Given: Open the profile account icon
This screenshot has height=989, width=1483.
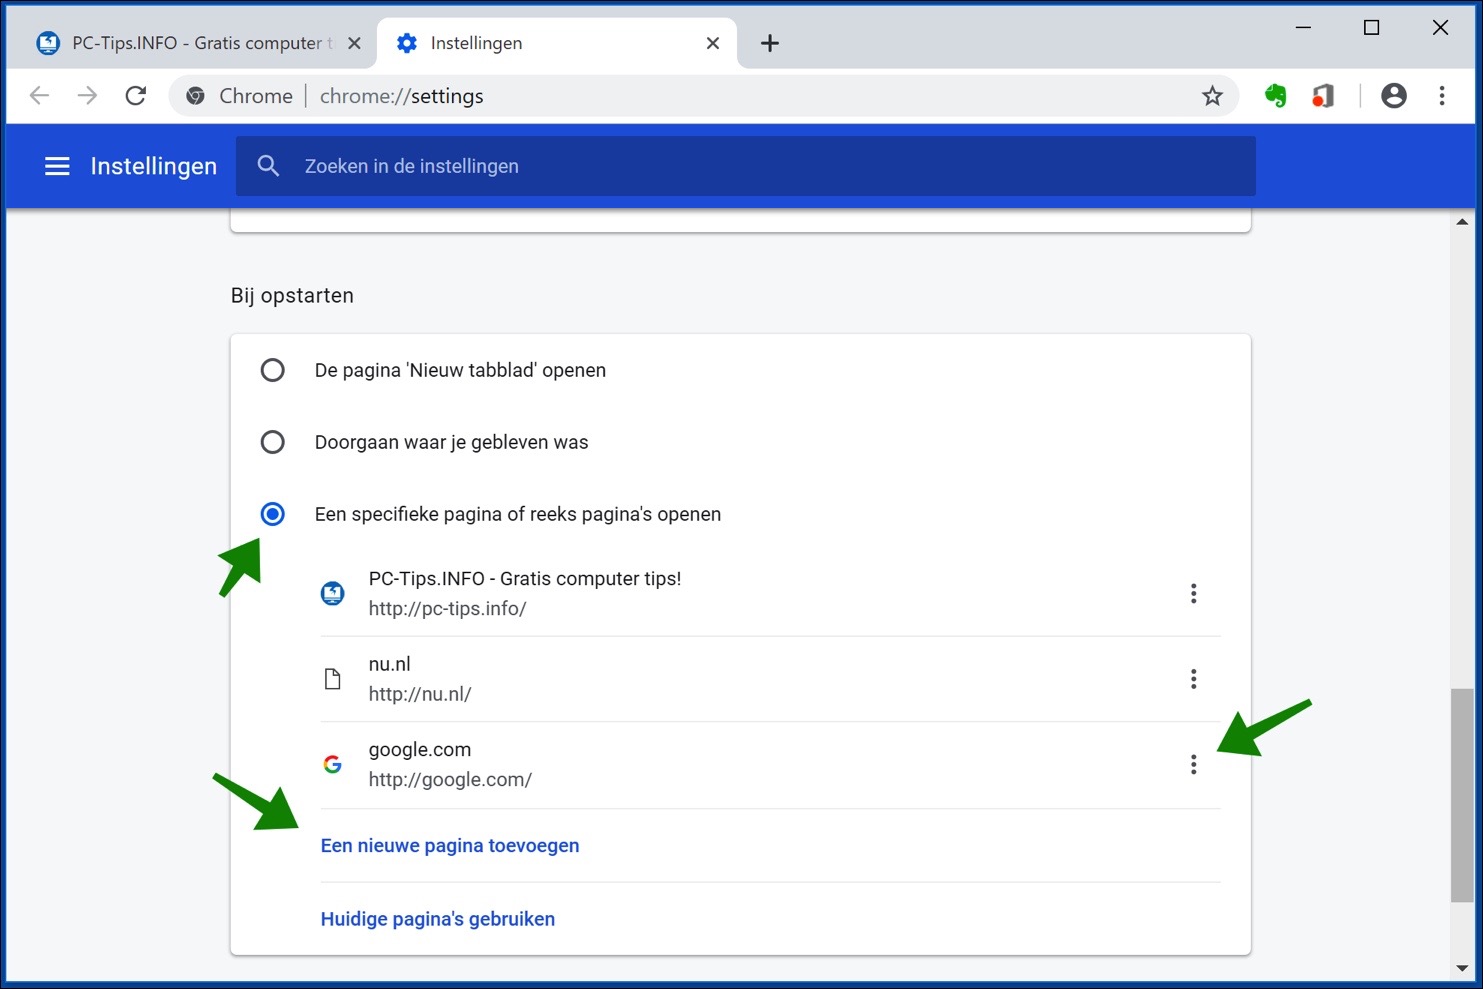Looking at the screenshot, I should [1393, 96].
